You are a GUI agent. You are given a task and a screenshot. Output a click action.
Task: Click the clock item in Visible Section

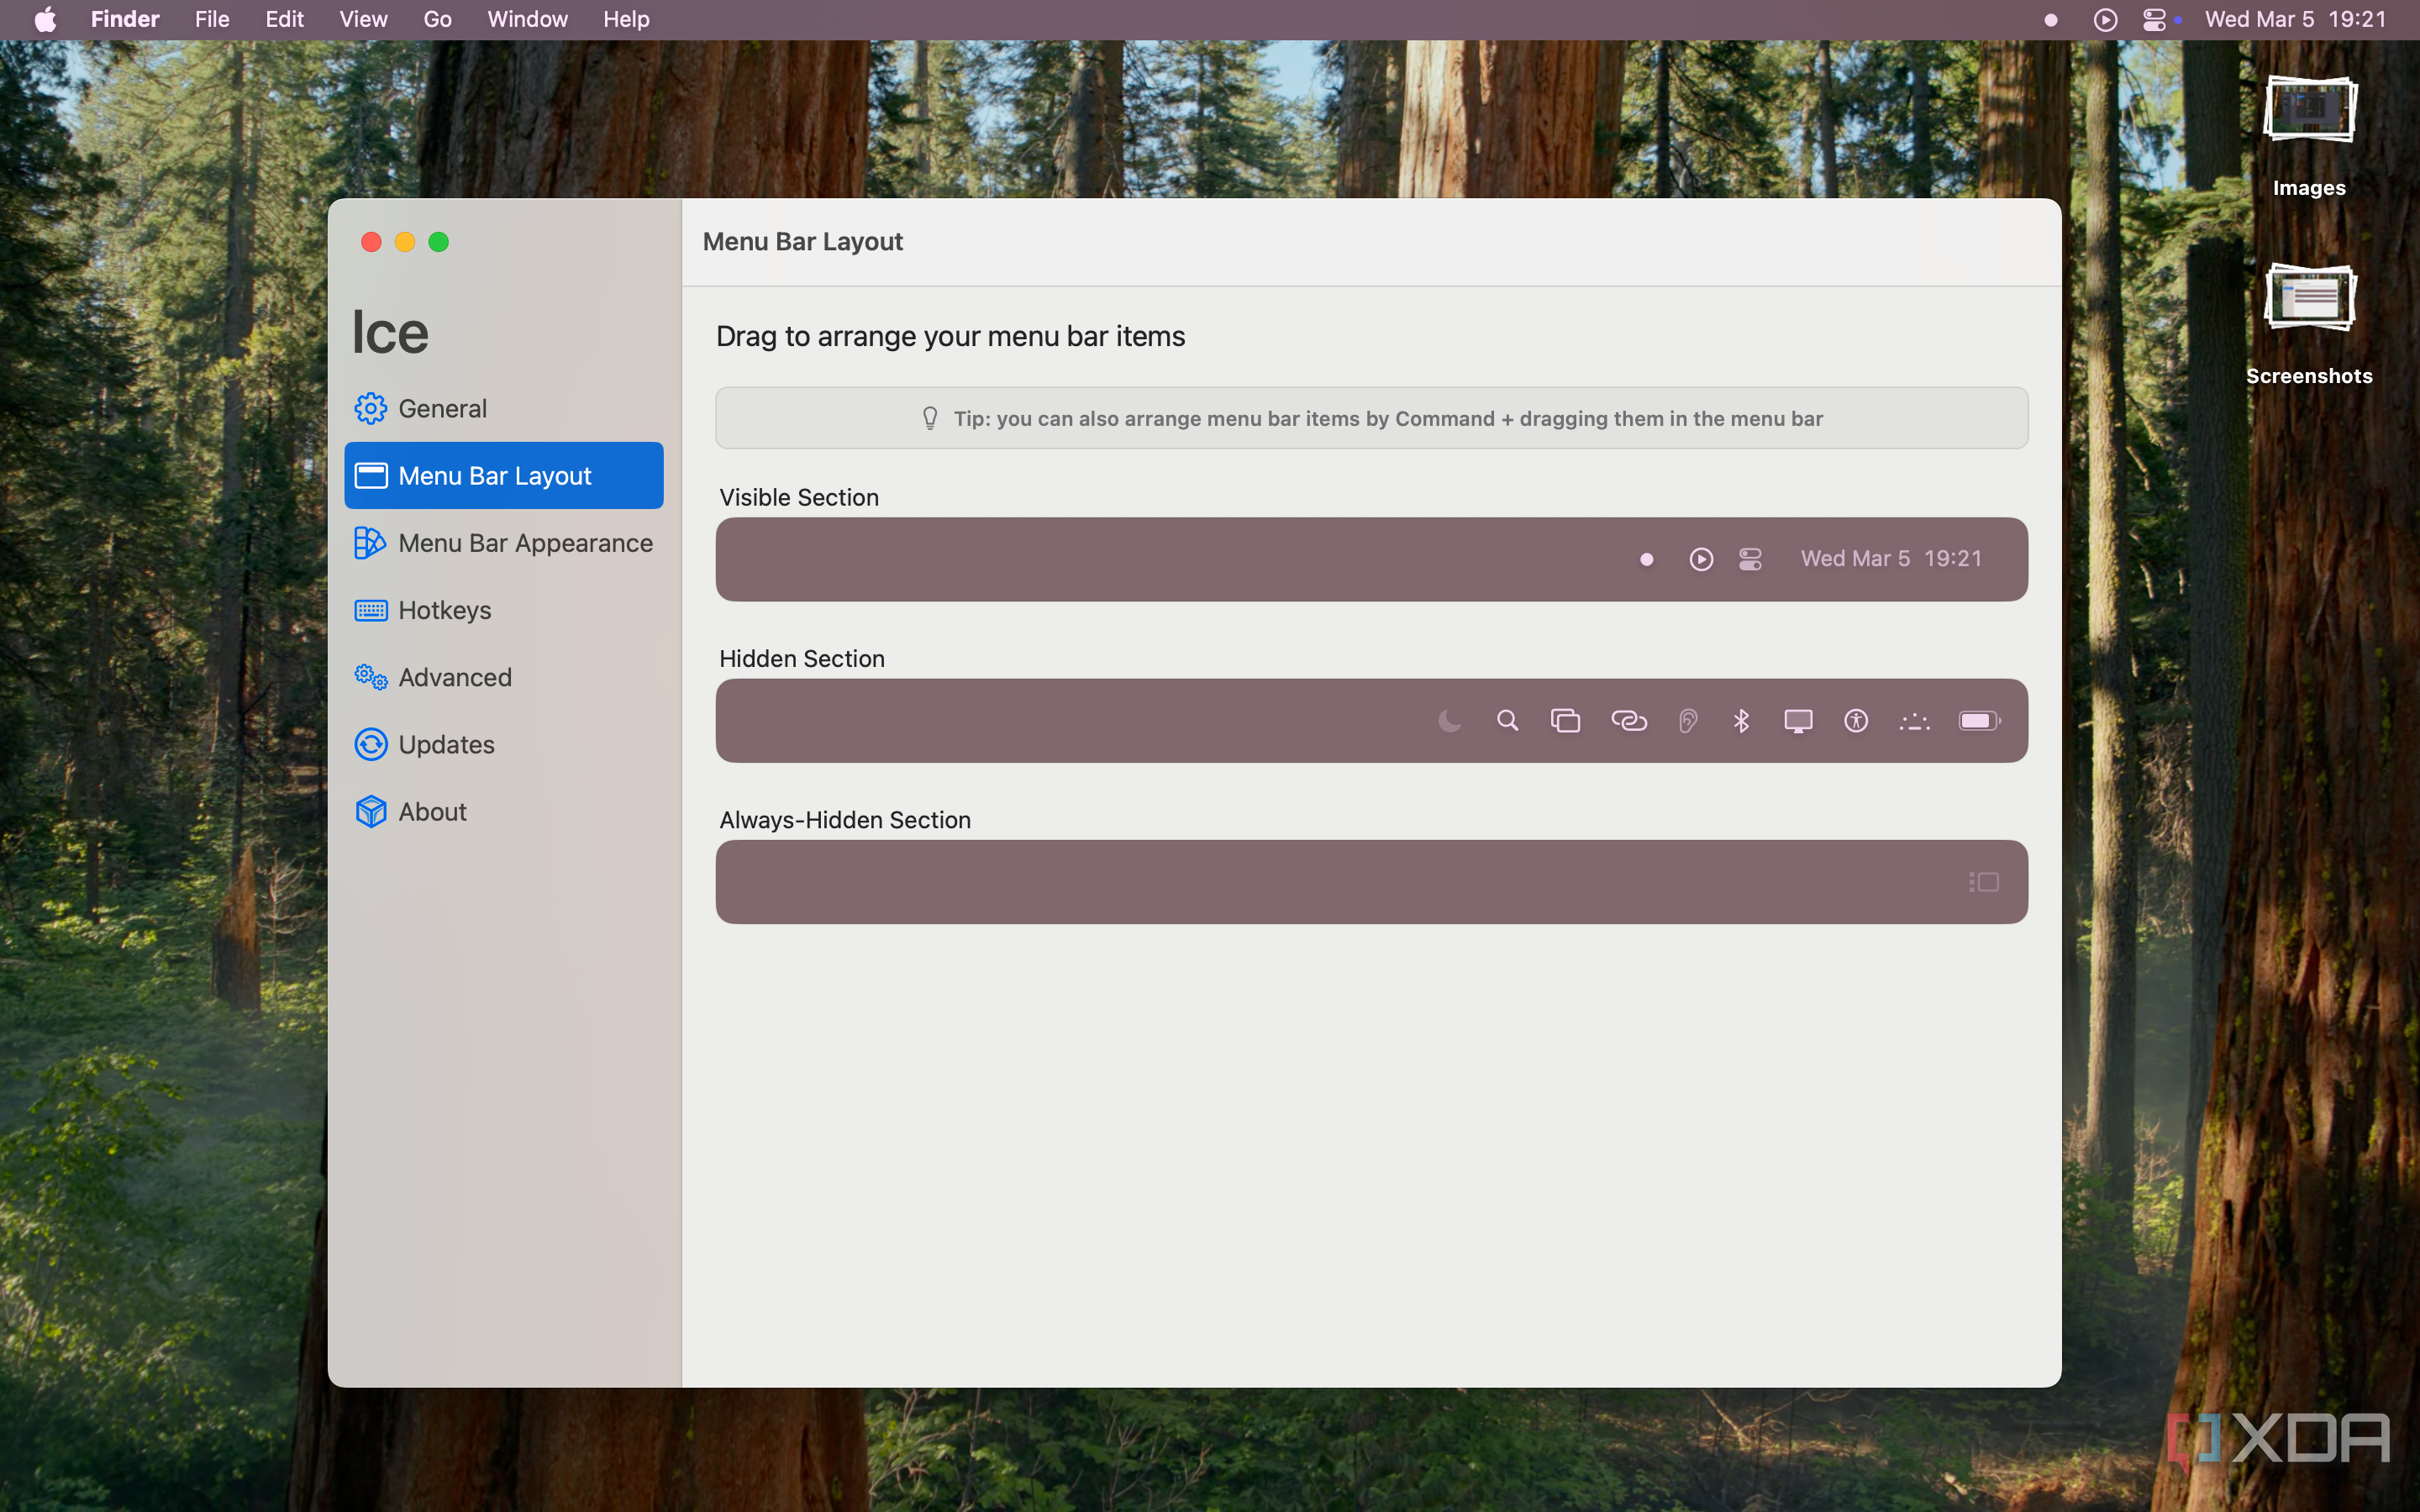coord(1891,559)
